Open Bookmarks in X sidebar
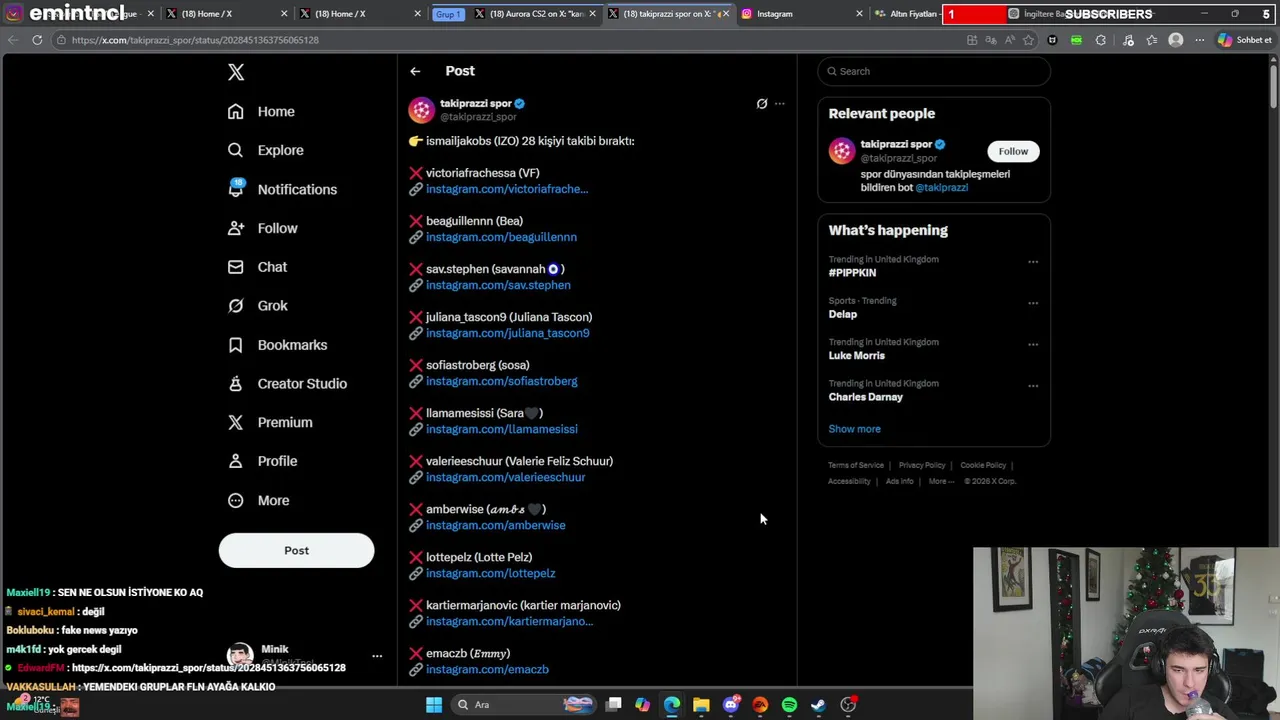 click(278, 345)
